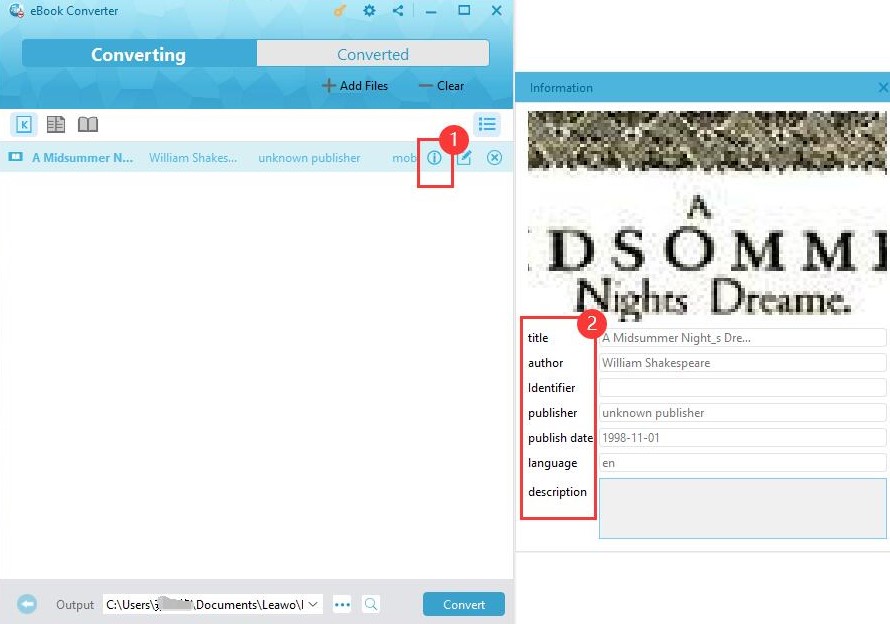
Task: Click the language field showing en
Action: pos(742,463)
